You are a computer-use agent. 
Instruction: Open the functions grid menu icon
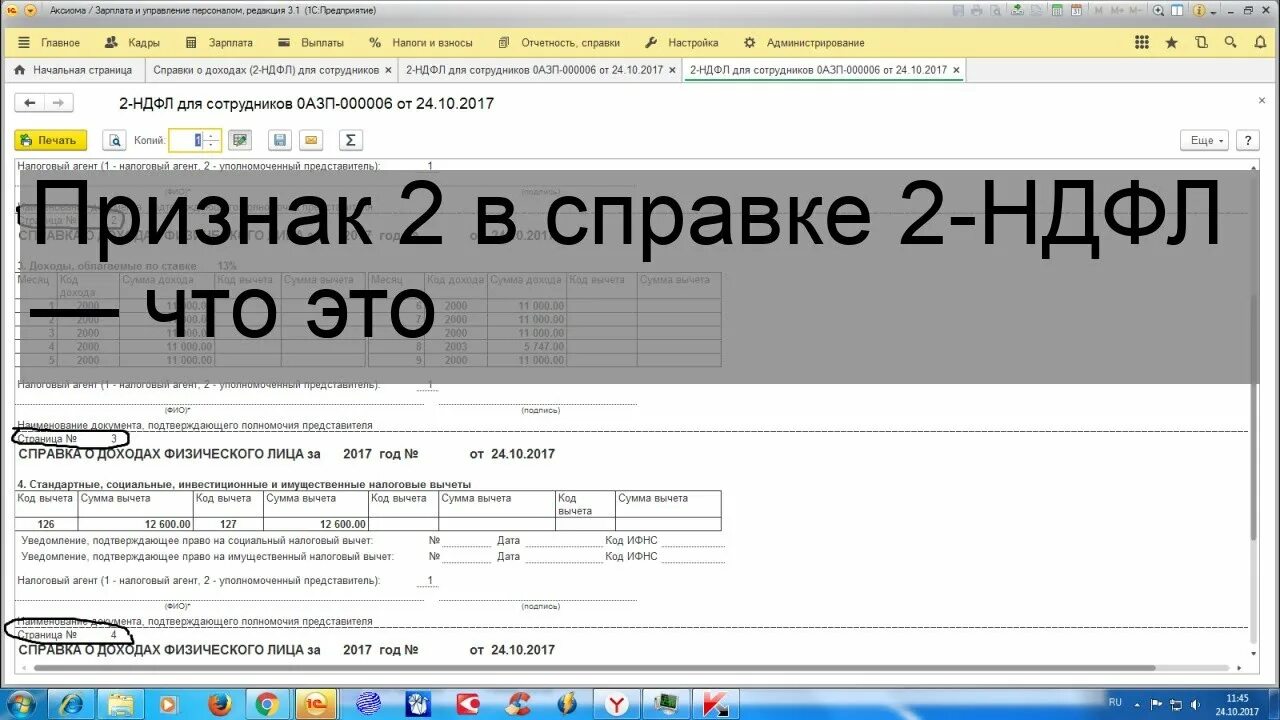tap(1142, 43)
